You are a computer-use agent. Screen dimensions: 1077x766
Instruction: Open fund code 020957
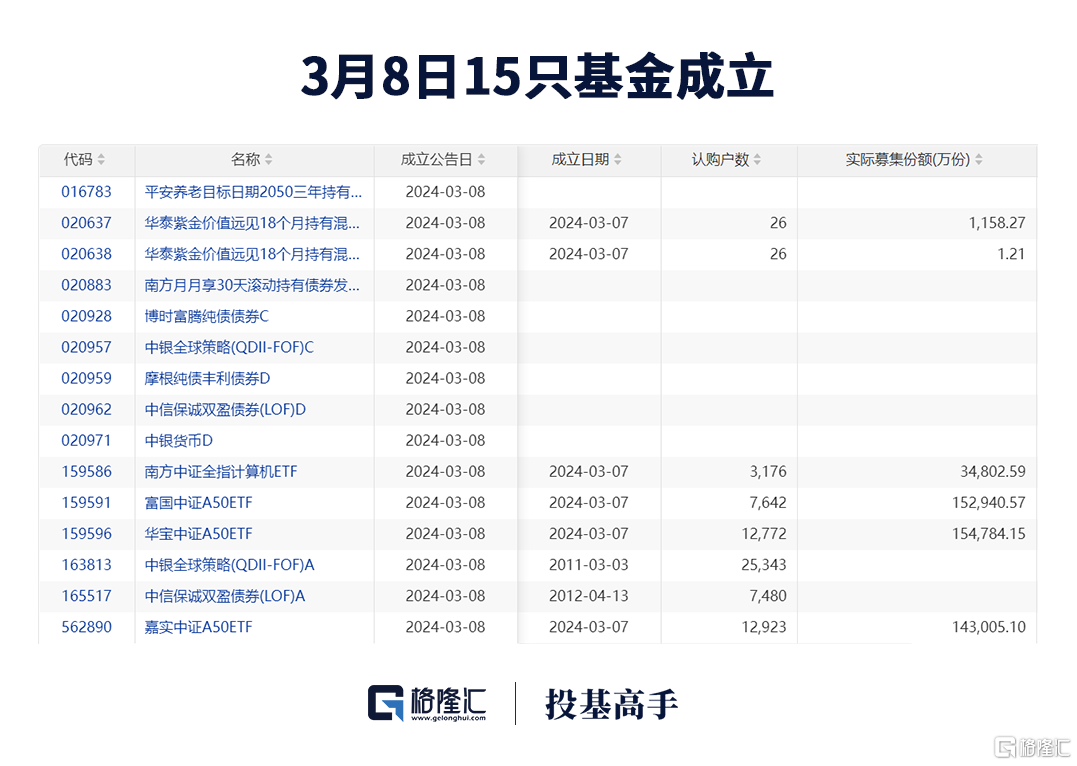click(87, 347)
